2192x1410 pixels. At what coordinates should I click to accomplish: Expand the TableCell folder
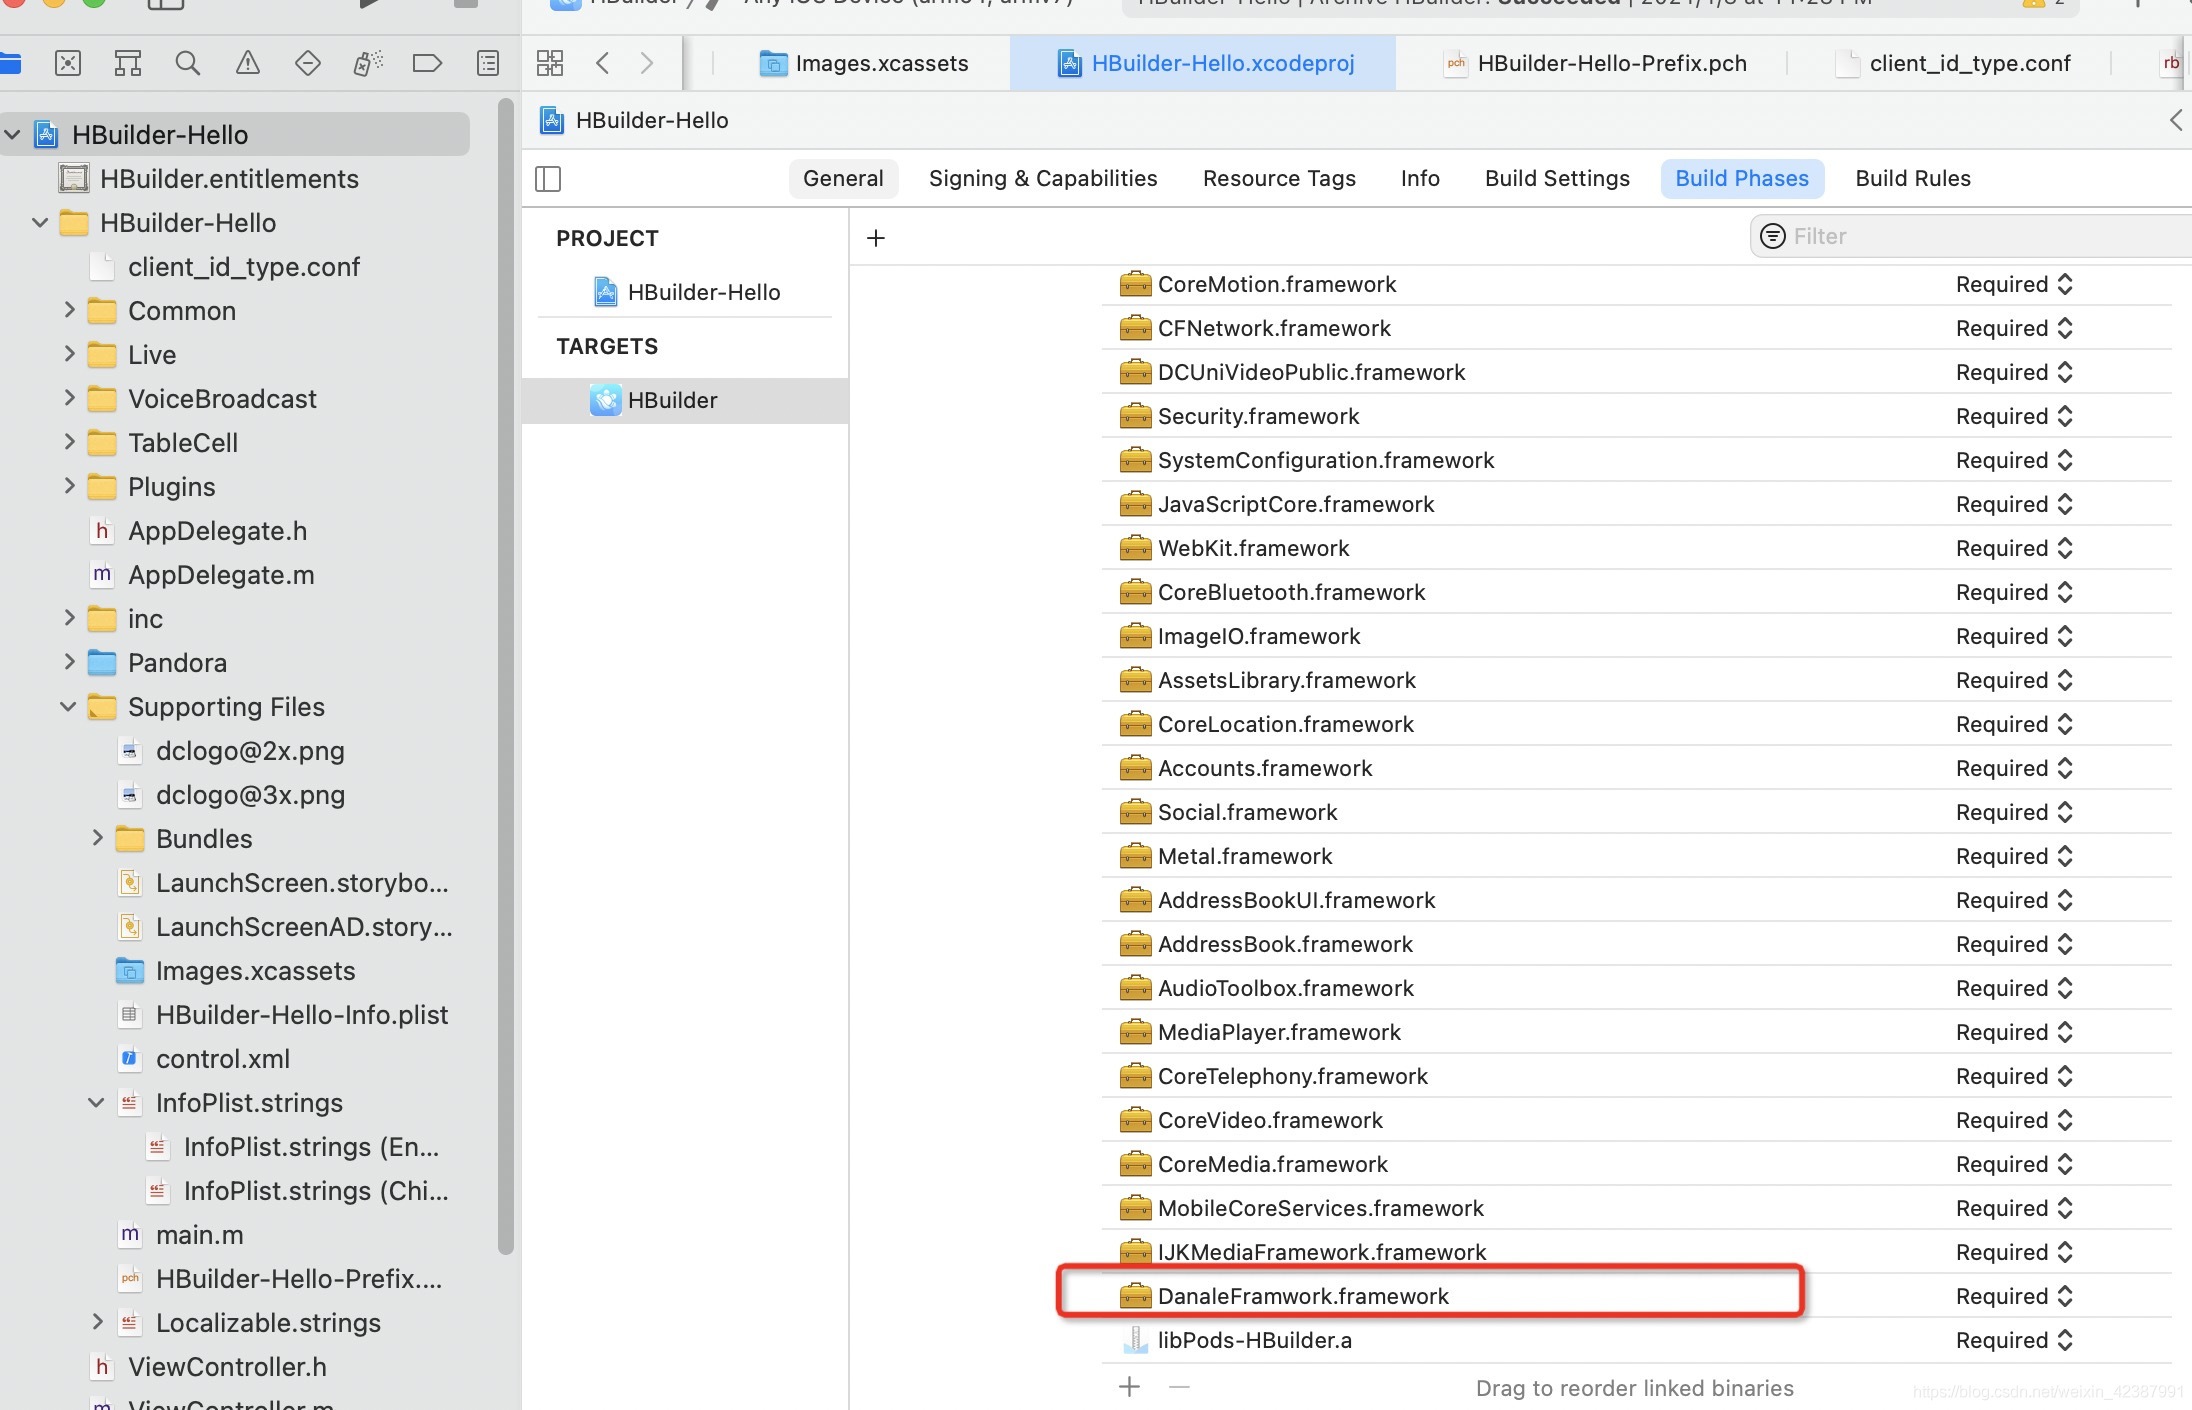coord(69,442)
